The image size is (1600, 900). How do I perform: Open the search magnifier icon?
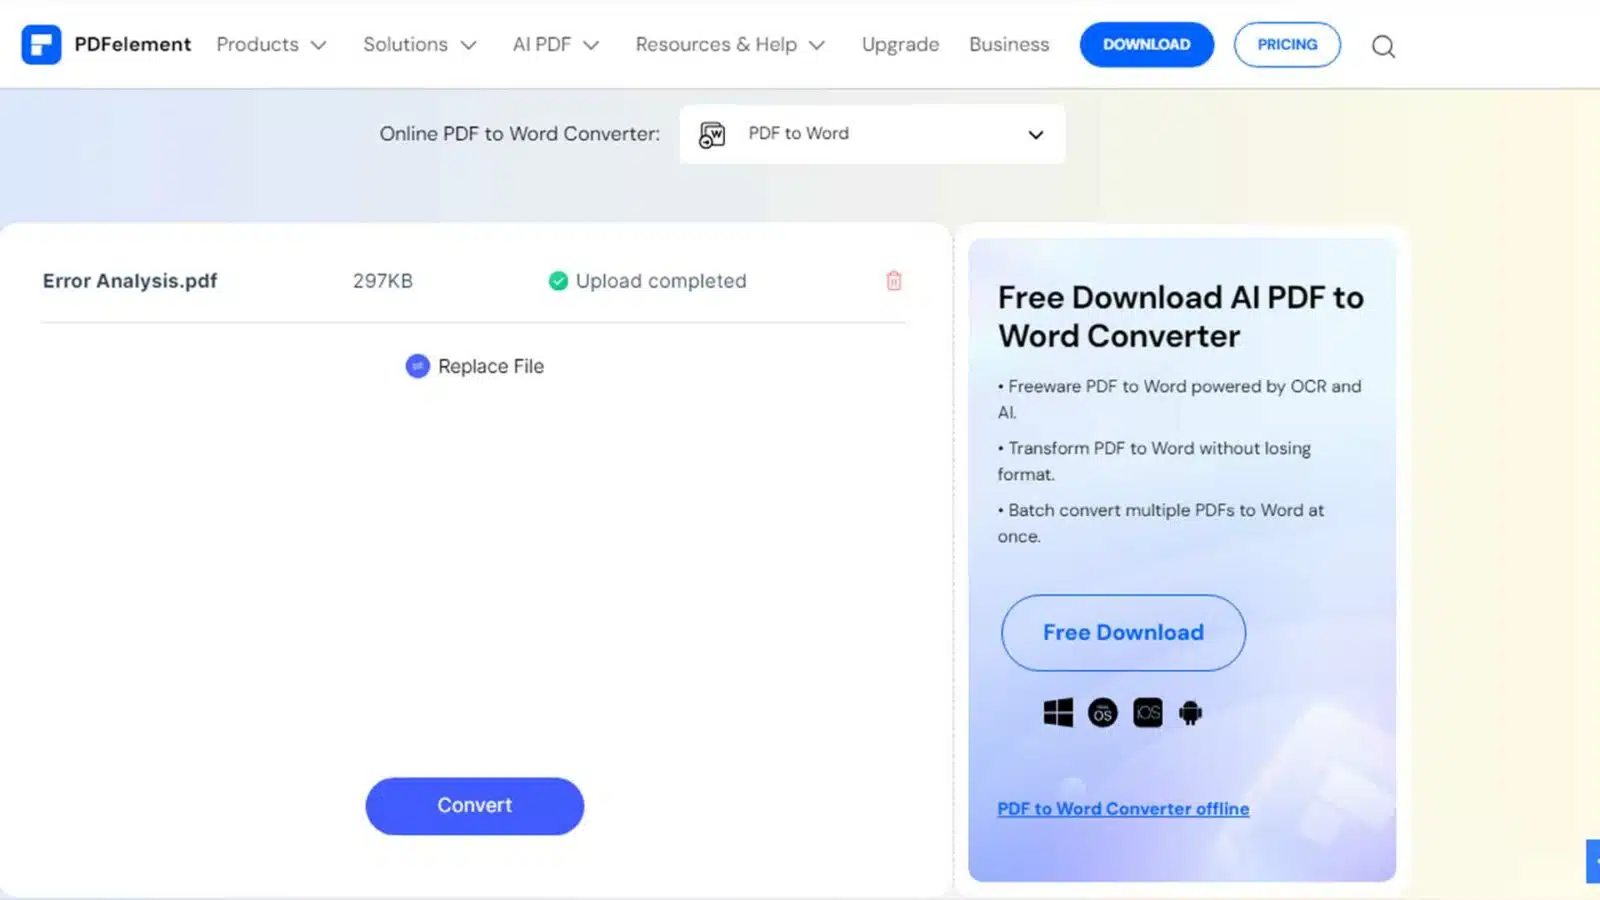(1383, 46)
